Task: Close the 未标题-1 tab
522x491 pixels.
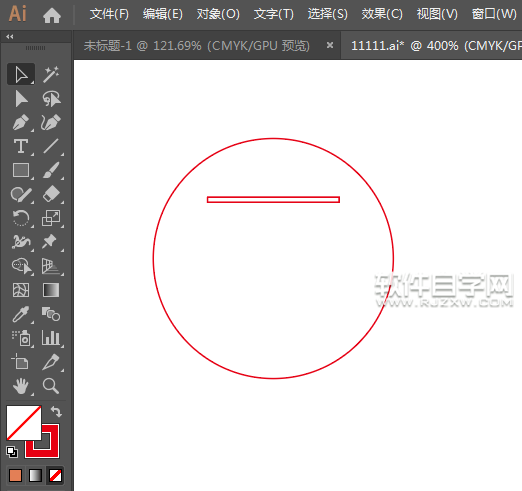Action: point(330,45)
